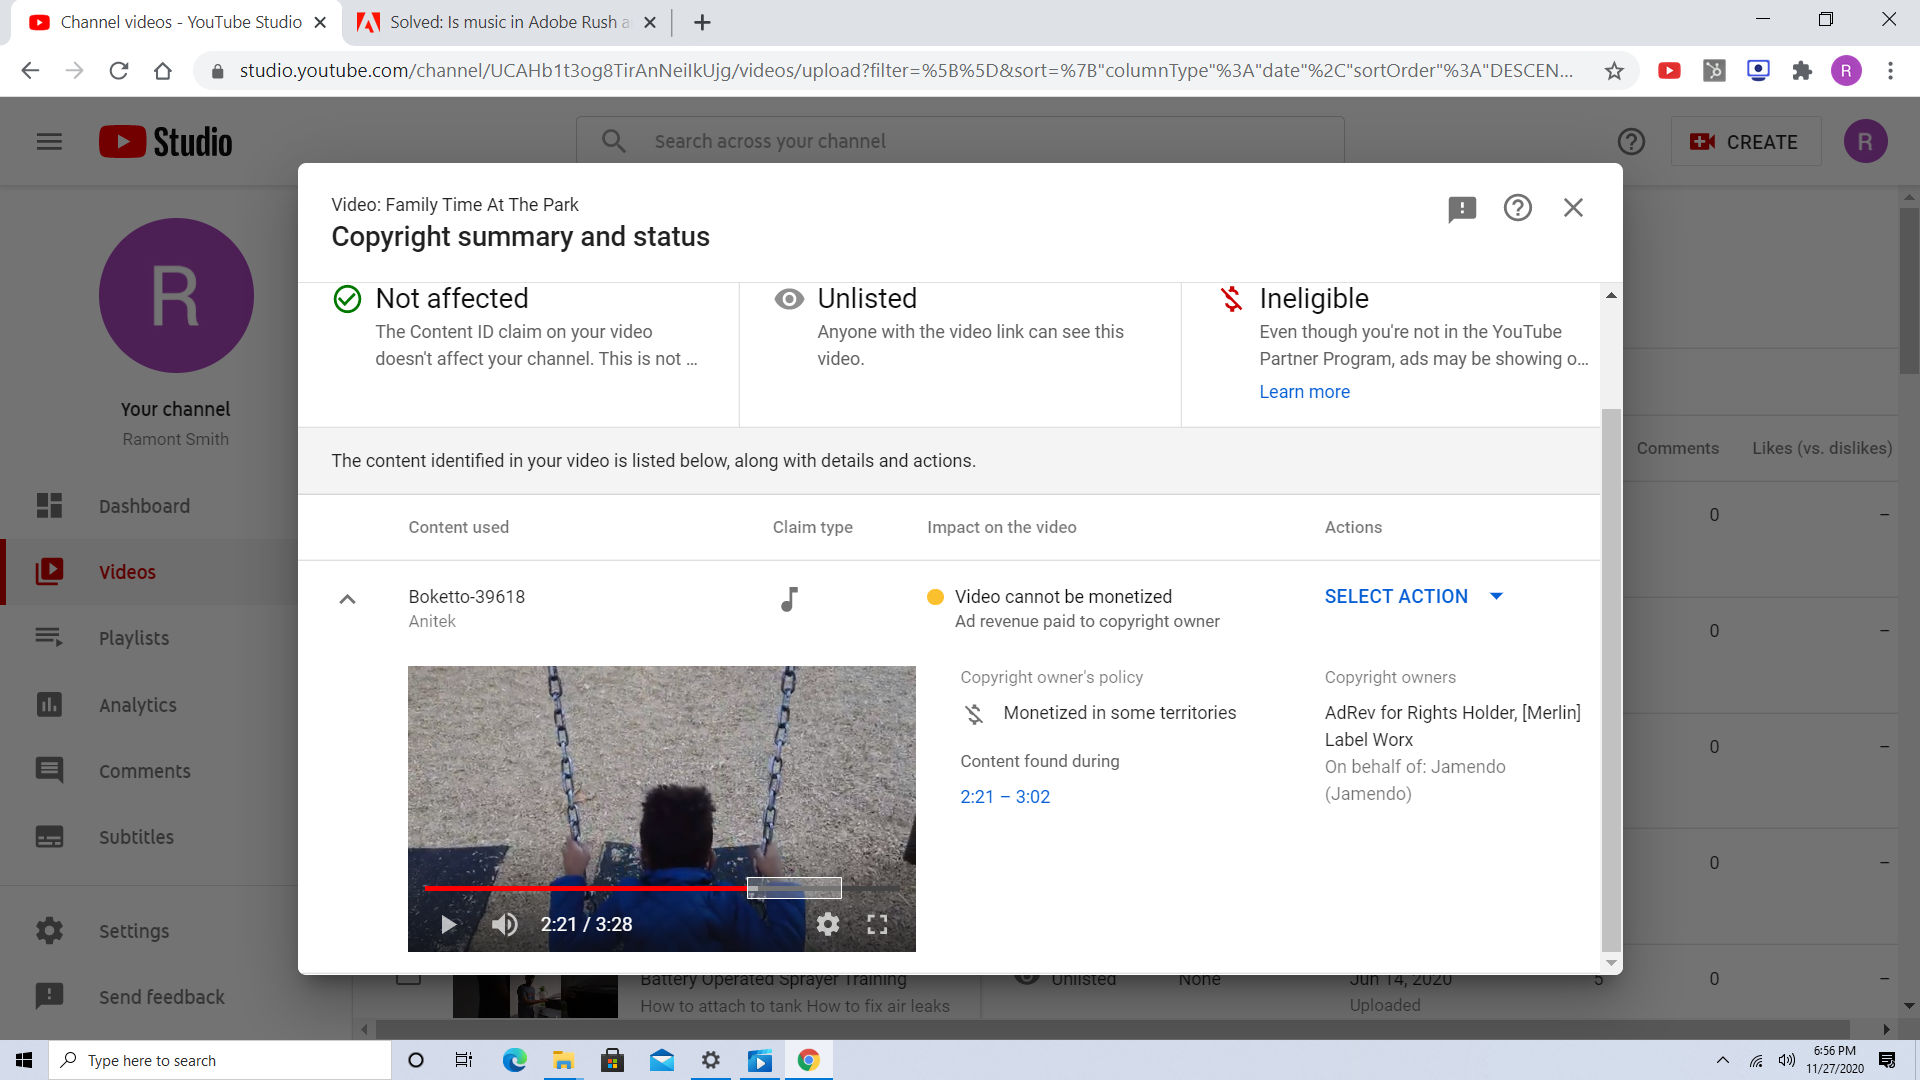The width and height of the screenshot is (1920, 1080).
Task: Bookmark this page with star icon
Action: (1614, 71)
